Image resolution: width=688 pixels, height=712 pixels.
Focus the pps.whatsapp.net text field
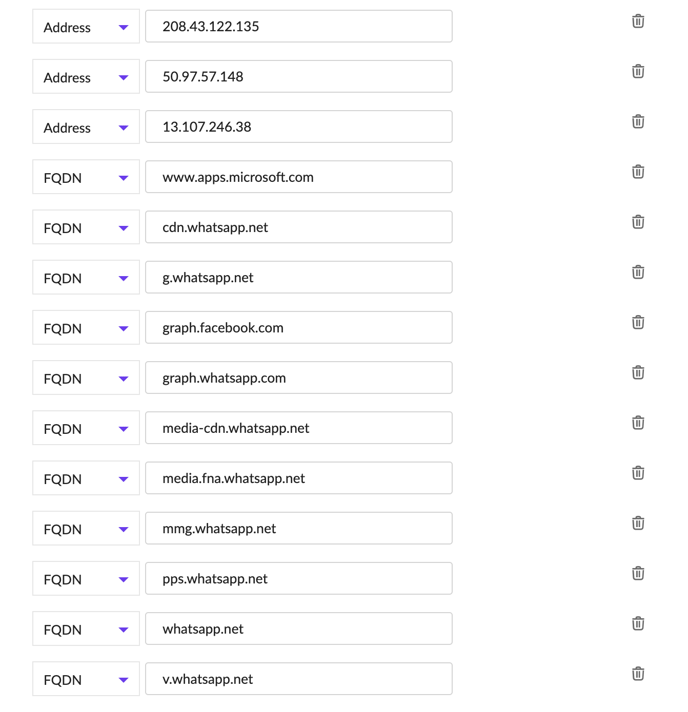point(298,578)
